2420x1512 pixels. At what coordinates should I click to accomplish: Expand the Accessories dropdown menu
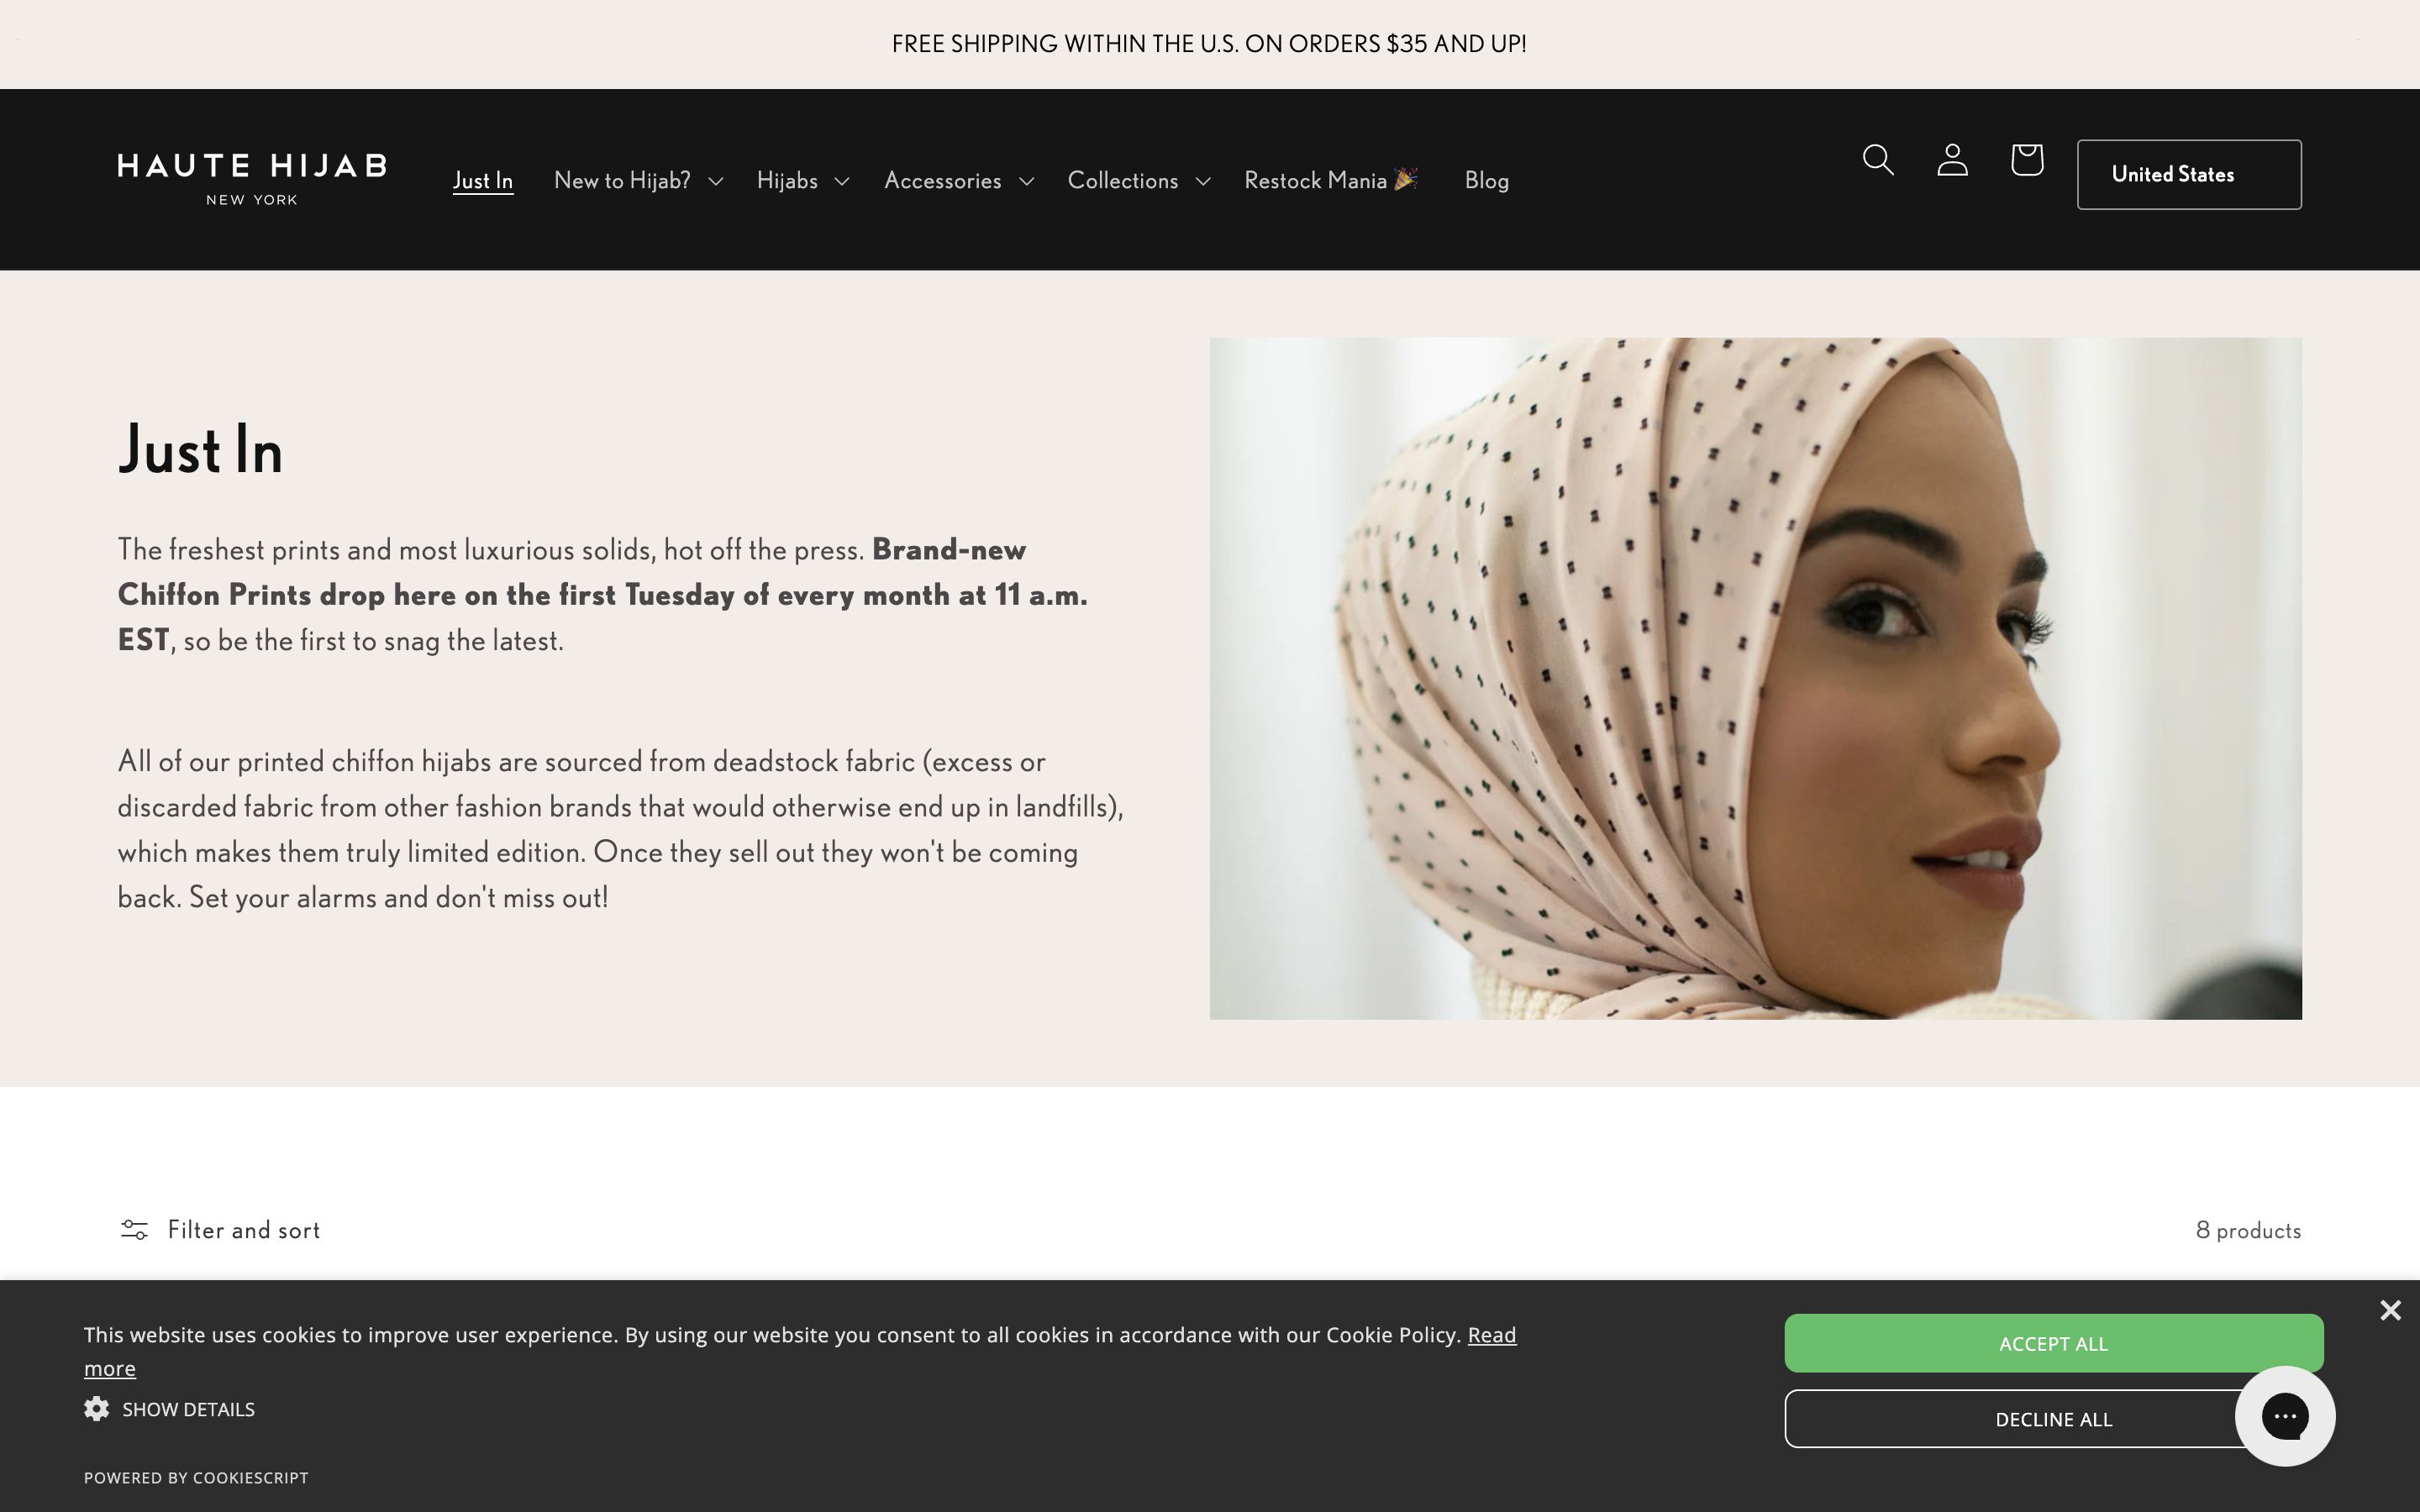click(x=942, y=180)
